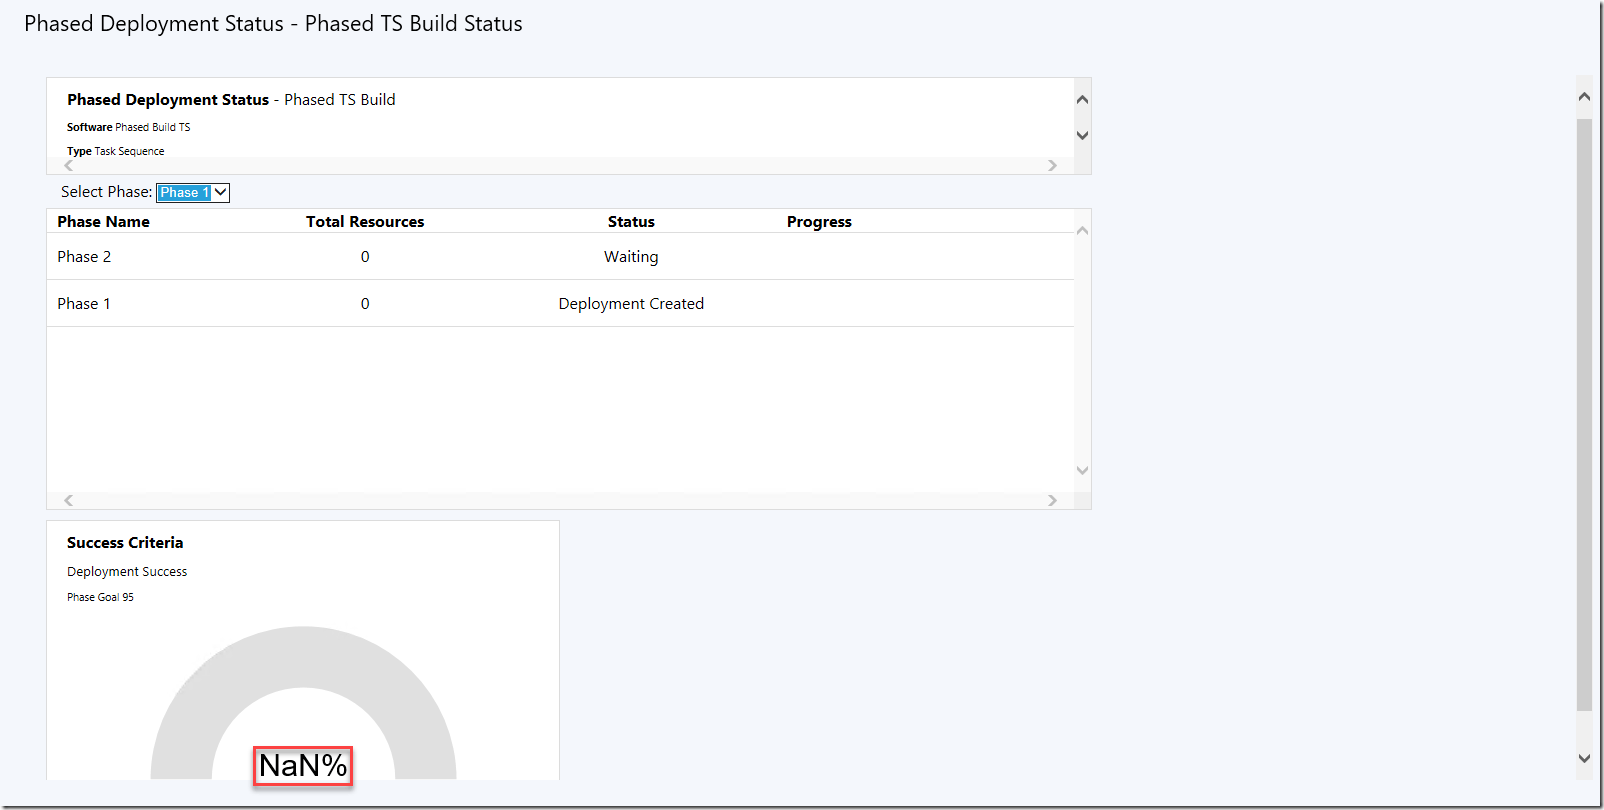Click scroll down arrow in deployment status header panel
1604x810 pixels.
click(x=1082, y=135)
